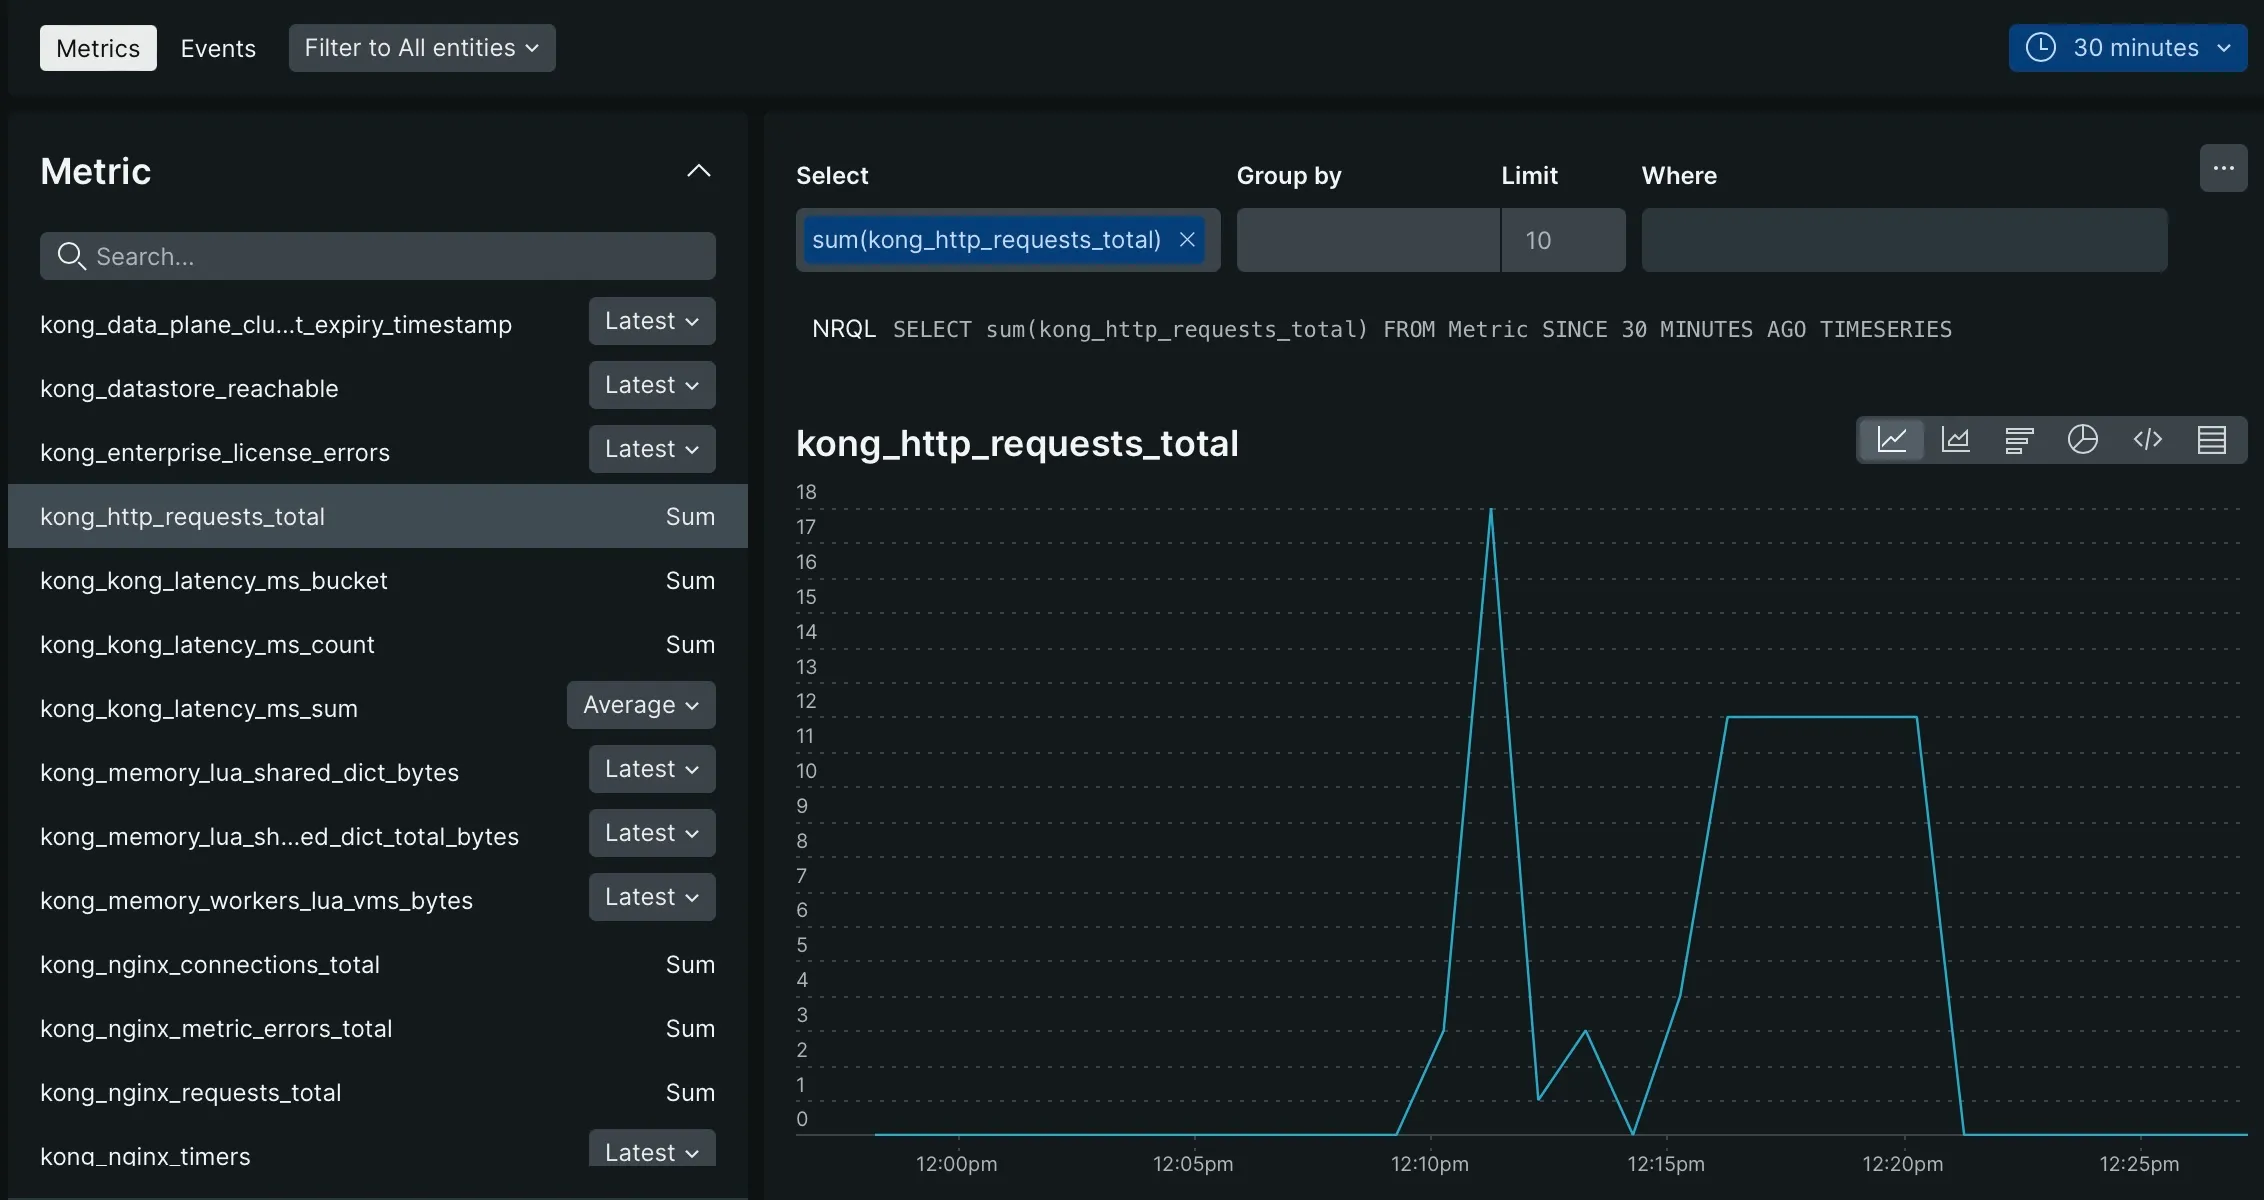Switch to pie chart view icon
Image resolution: width=2264 pixels, height=1200 pixels.
2083,440
